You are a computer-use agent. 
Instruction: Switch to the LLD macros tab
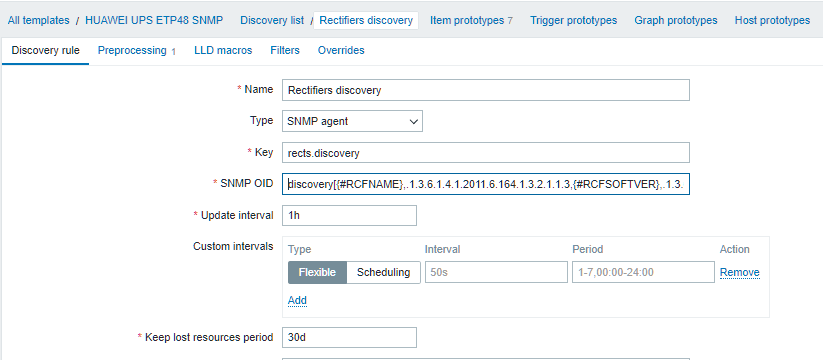point(223,50)
